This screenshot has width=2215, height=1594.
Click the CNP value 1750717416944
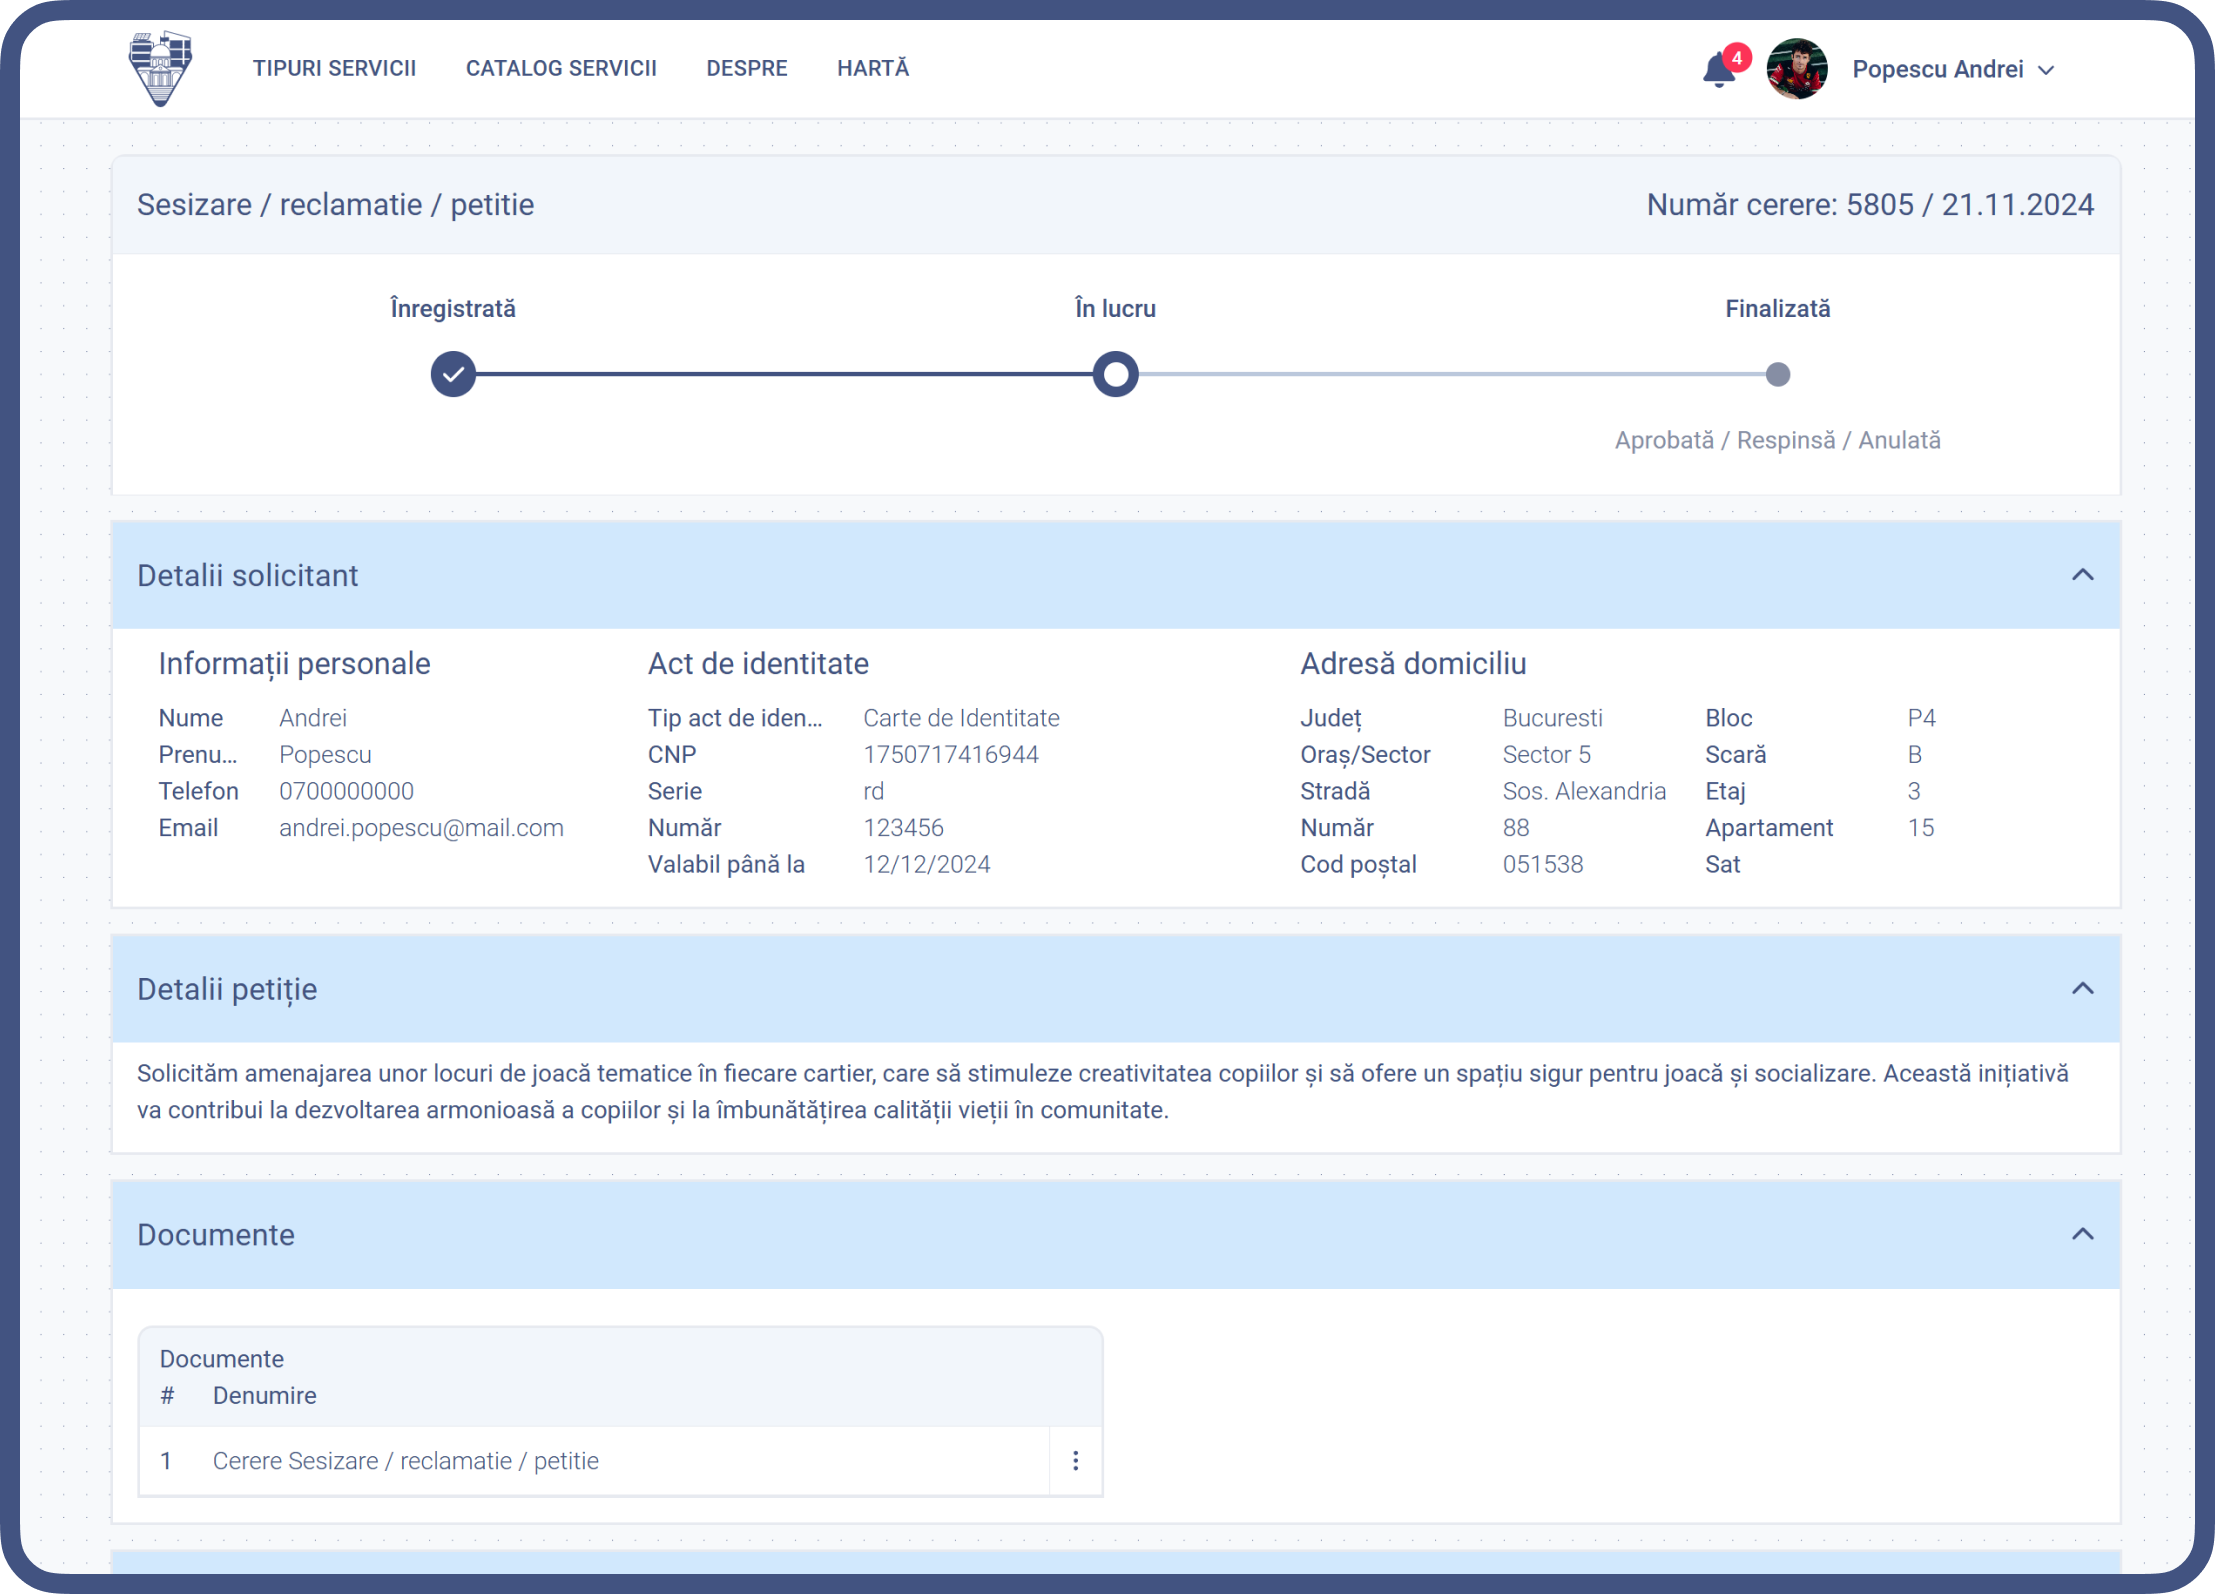[x=951, y=754]
